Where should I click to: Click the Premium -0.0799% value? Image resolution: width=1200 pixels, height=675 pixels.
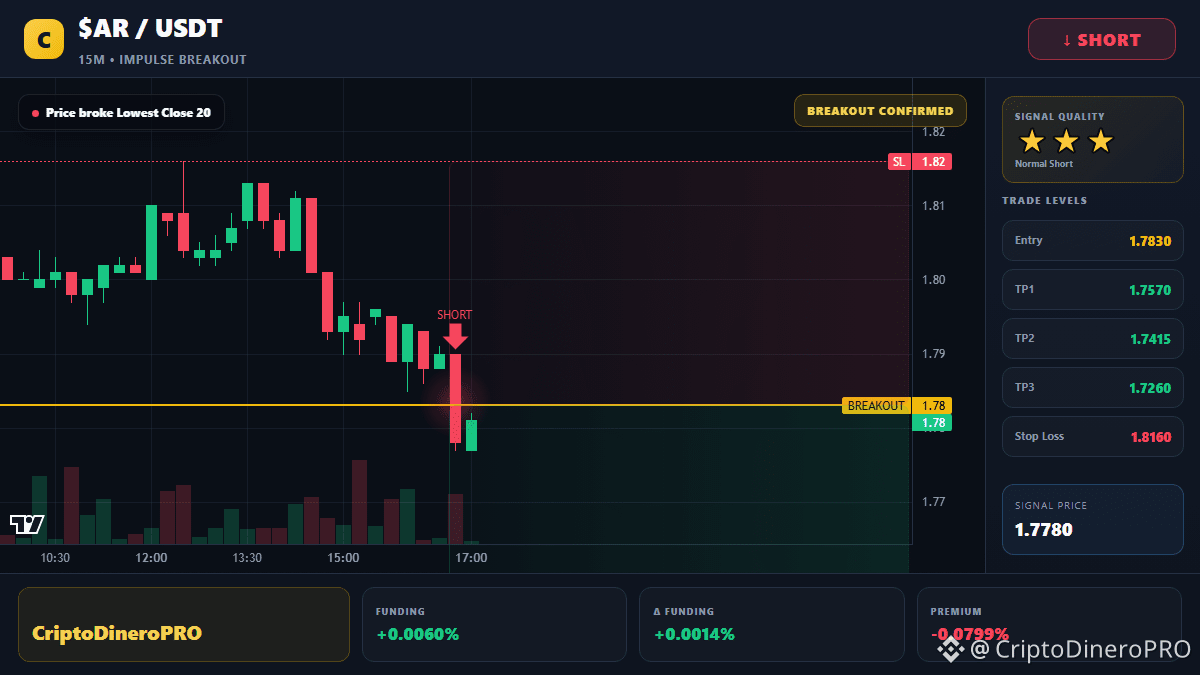pos(969,634)
